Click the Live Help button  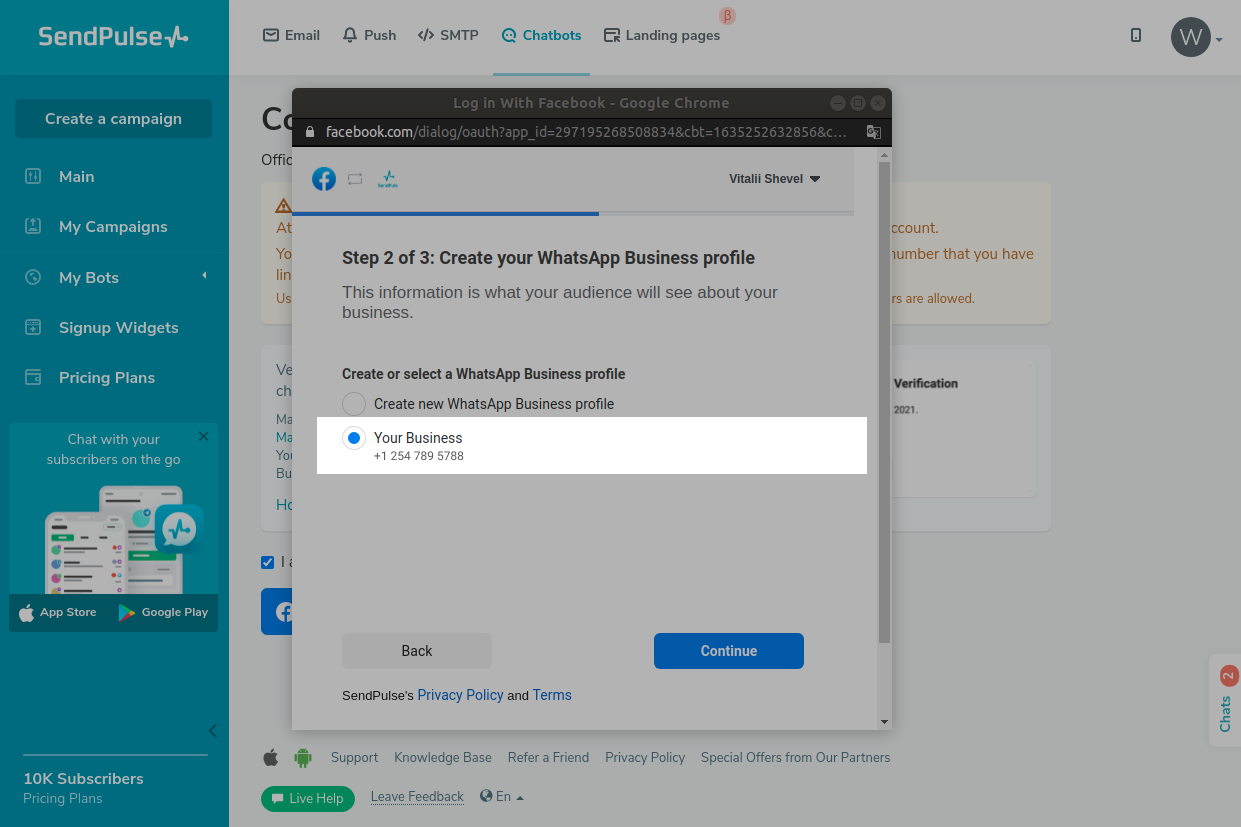(308, 798)
